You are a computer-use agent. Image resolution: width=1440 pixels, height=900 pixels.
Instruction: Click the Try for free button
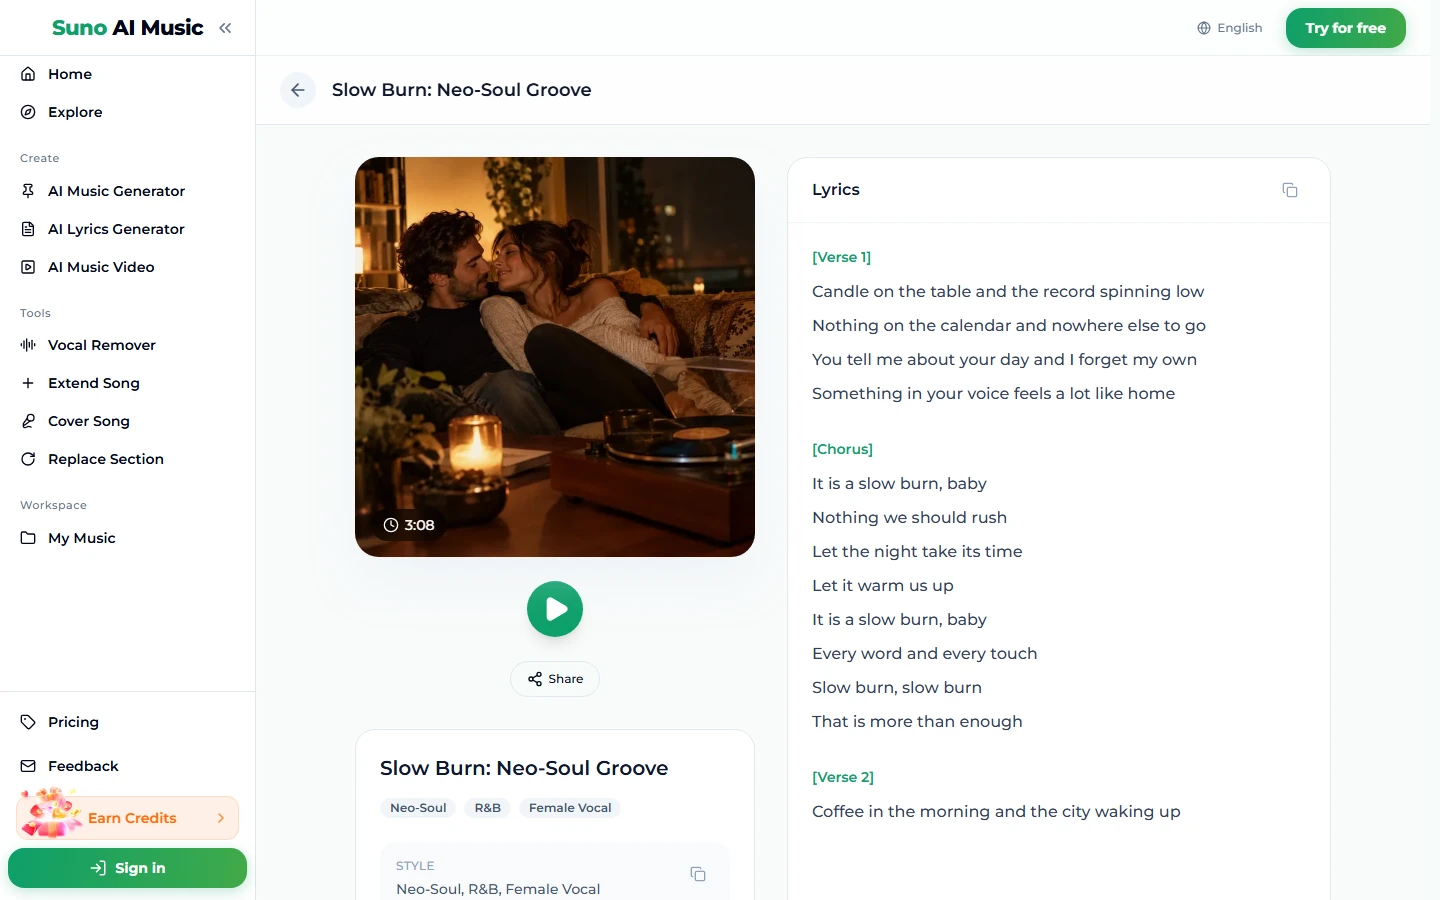1346,28
